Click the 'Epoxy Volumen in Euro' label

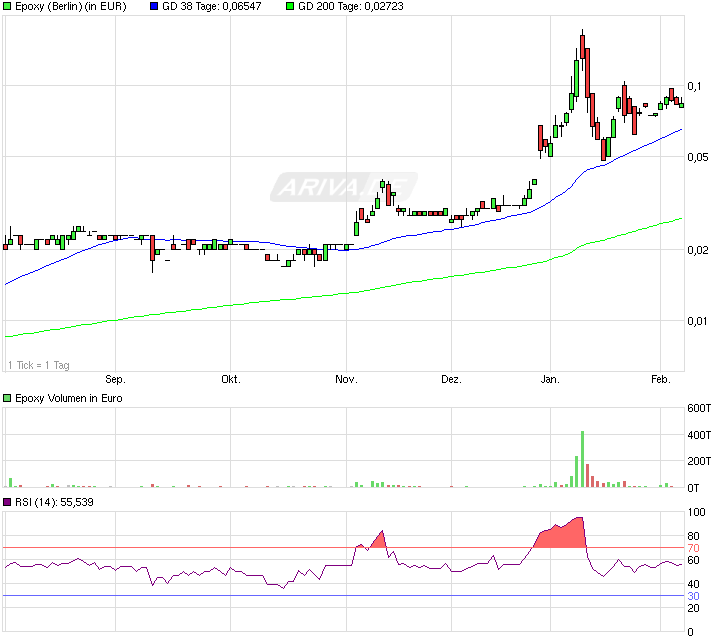69,398
